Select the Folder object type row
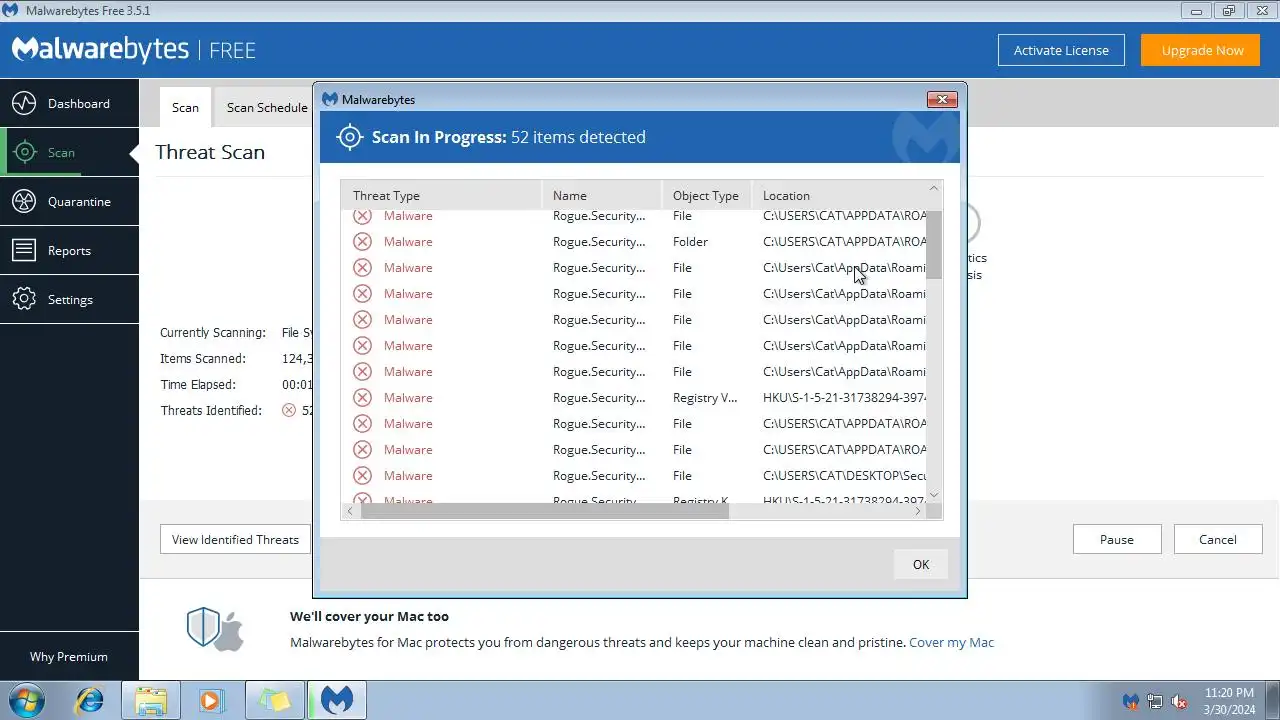The width and height of the screenshot is (1280, 720). tap(634, 241)
